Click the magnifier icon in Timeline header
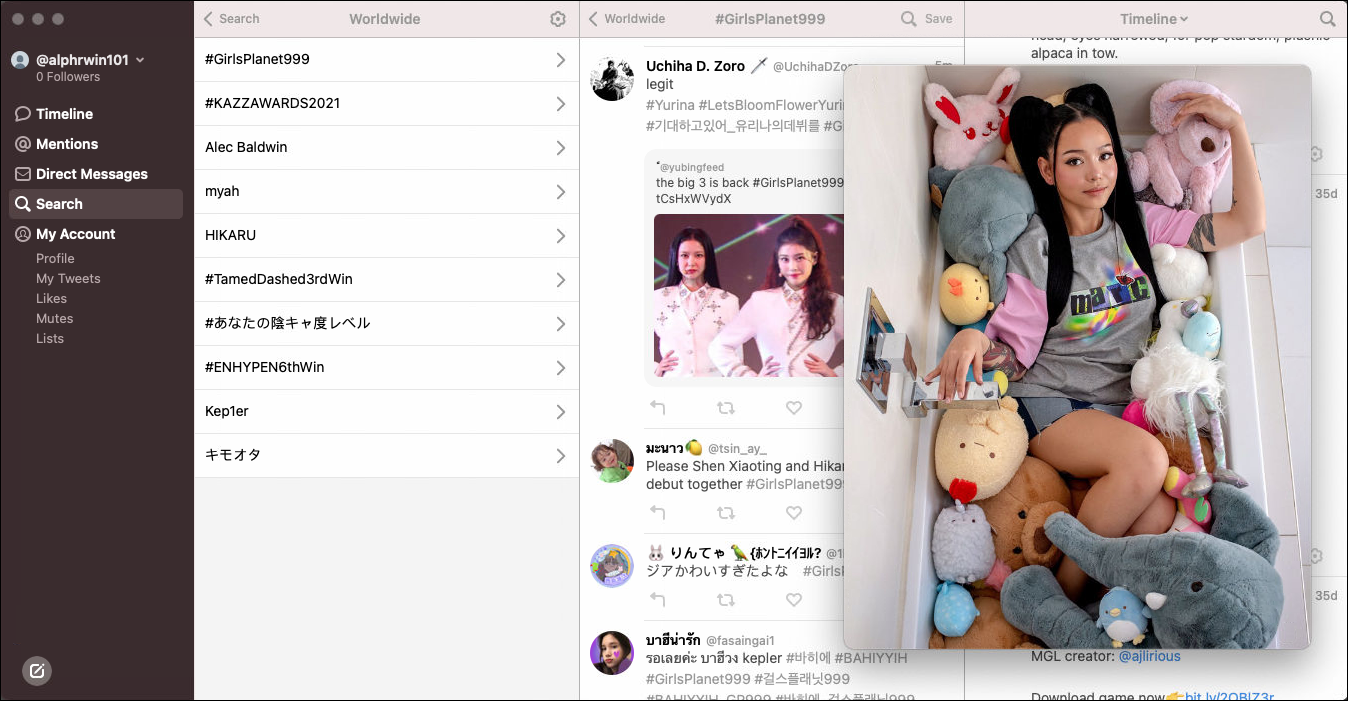 click(1327, 19)
